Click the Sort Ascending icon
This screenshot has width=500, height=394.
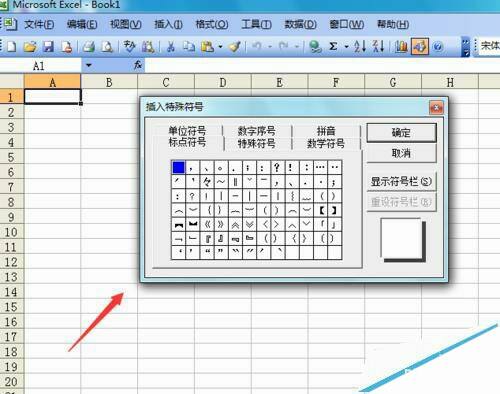(x=360, y=46)
